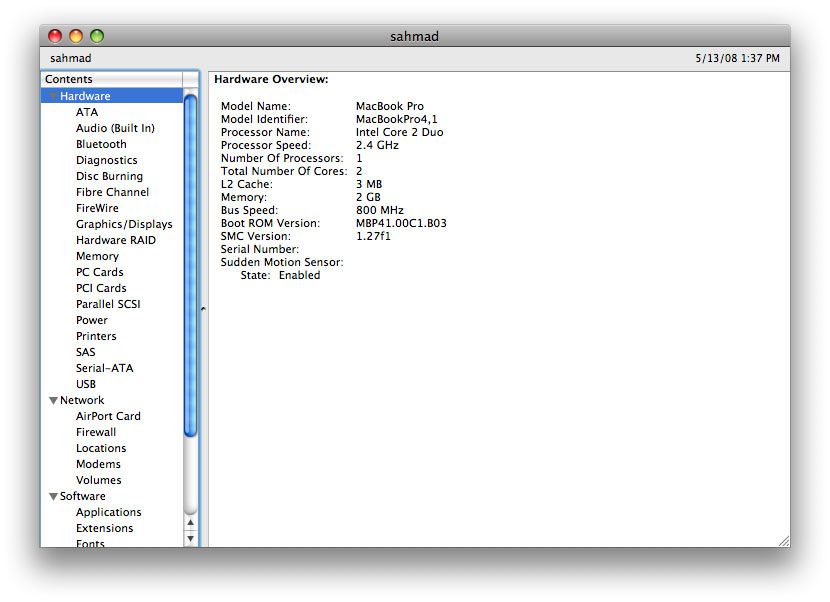Click the Bus Speed value 800 MHz
Viewport: 830px width, 602px height.
[380, 210]
